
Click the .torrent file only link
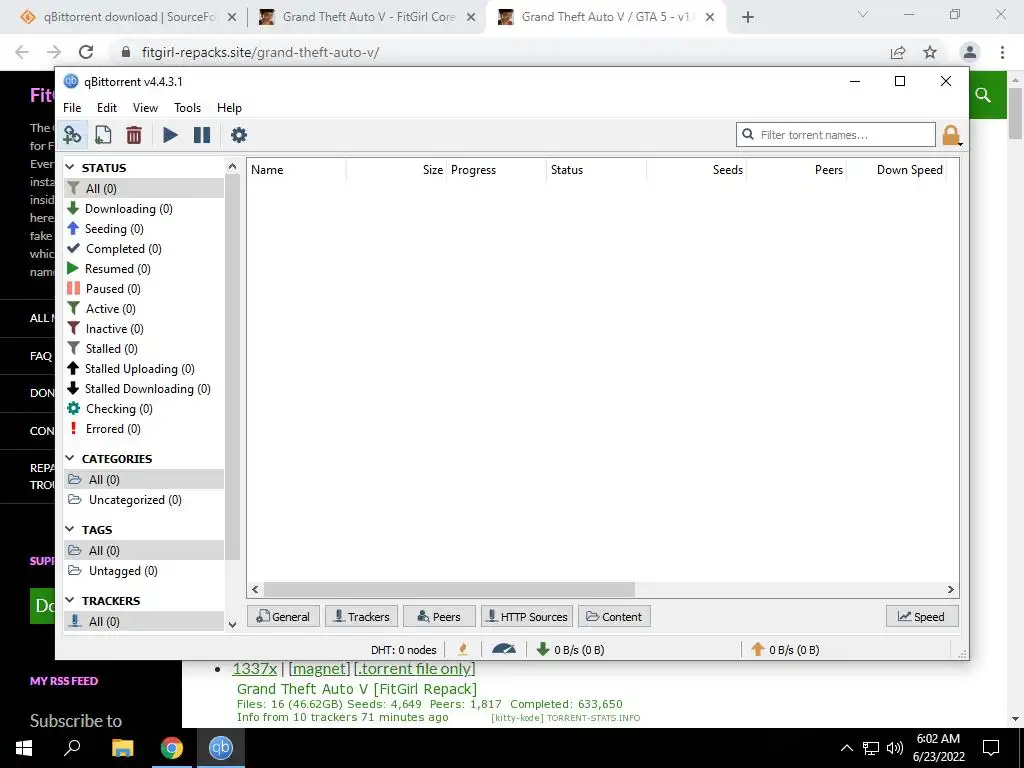click(x=417, y=669)
